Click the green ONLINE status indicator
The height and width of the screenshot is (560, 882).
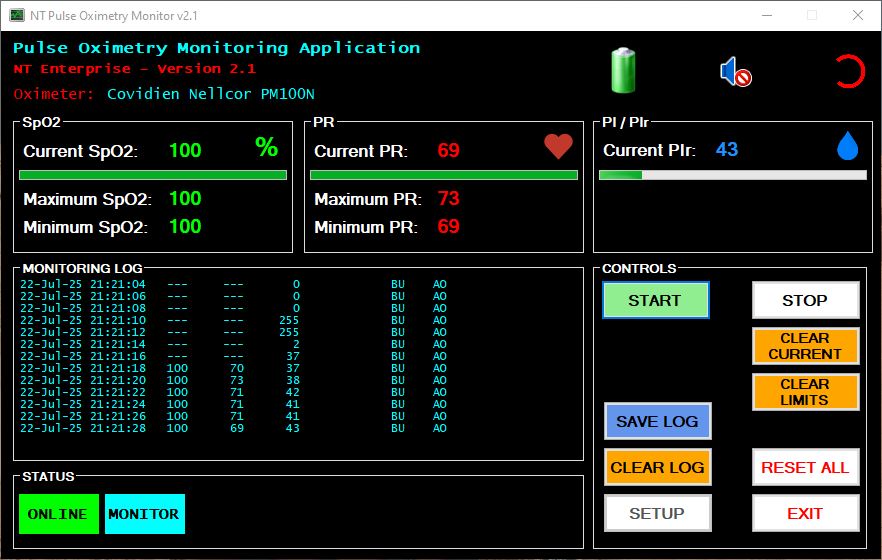[58, 514]
